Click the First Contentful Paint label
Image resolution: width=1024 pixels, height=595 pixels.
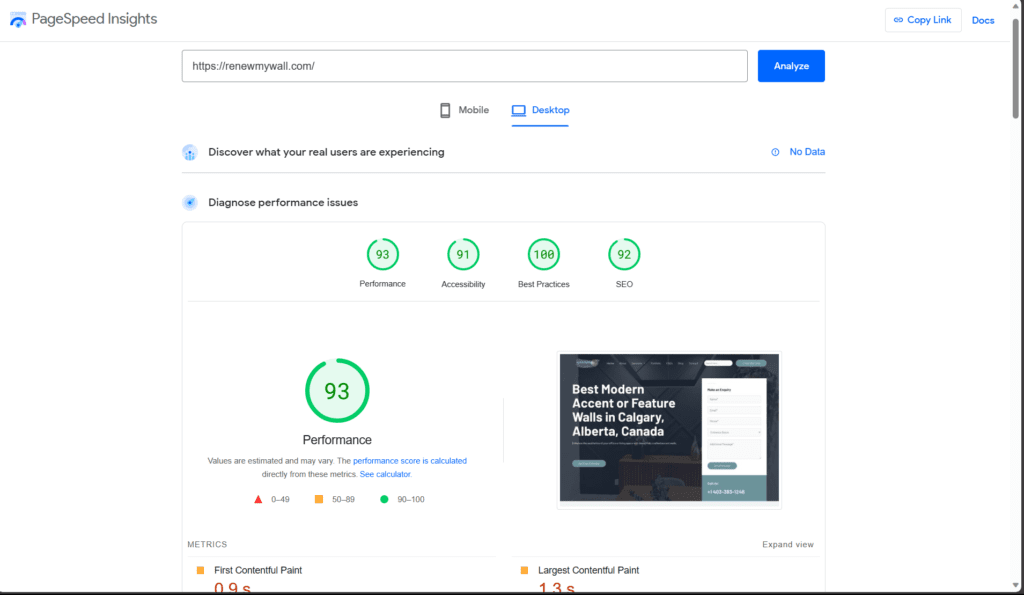(258, 570)
